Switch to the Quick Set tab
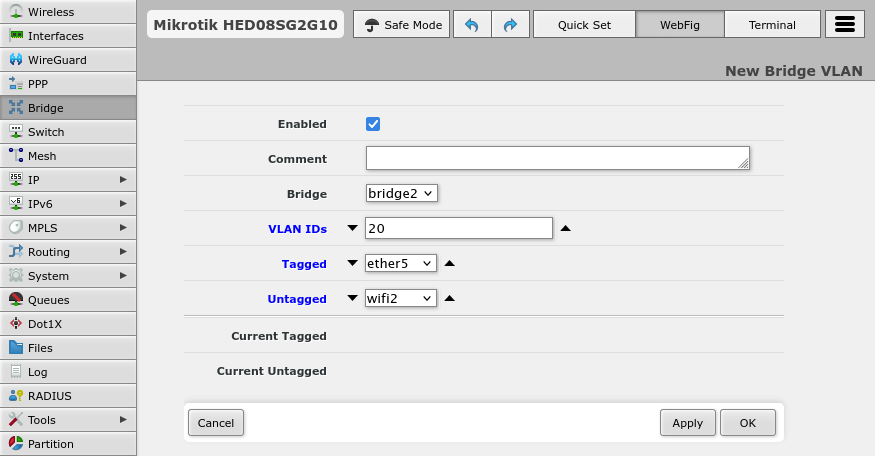The image size is (875, 456). point(584,25)
